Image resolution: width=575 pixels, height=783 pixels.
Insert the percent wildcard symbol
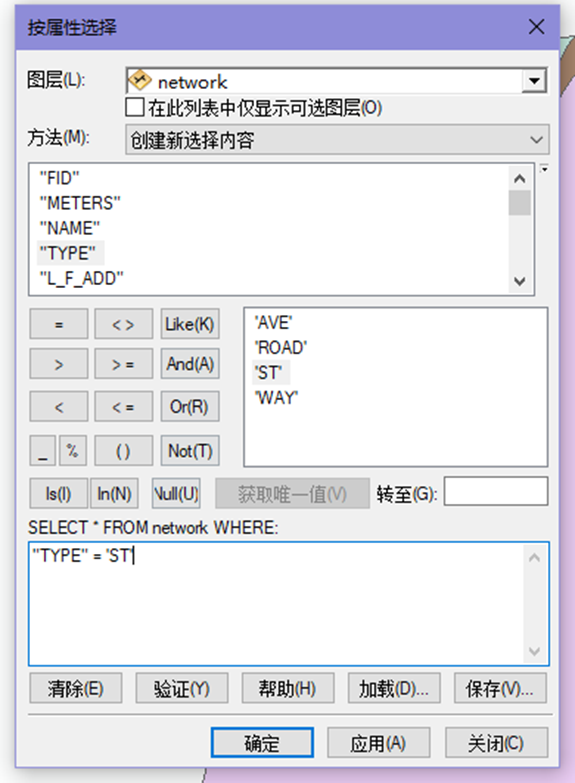[73, 450]
